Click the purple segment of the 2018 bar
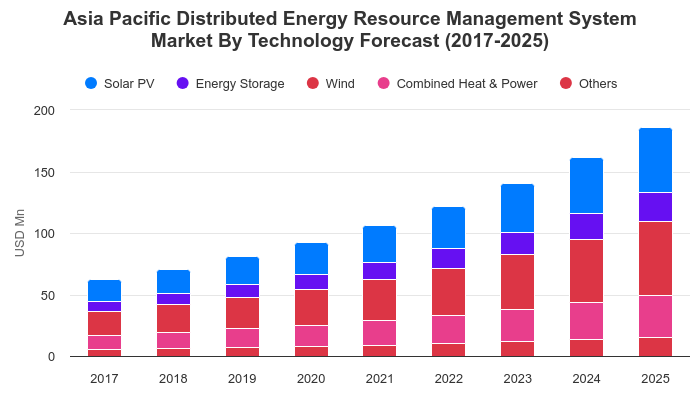This screenshot has width=700, height=400. coord(173,299)
